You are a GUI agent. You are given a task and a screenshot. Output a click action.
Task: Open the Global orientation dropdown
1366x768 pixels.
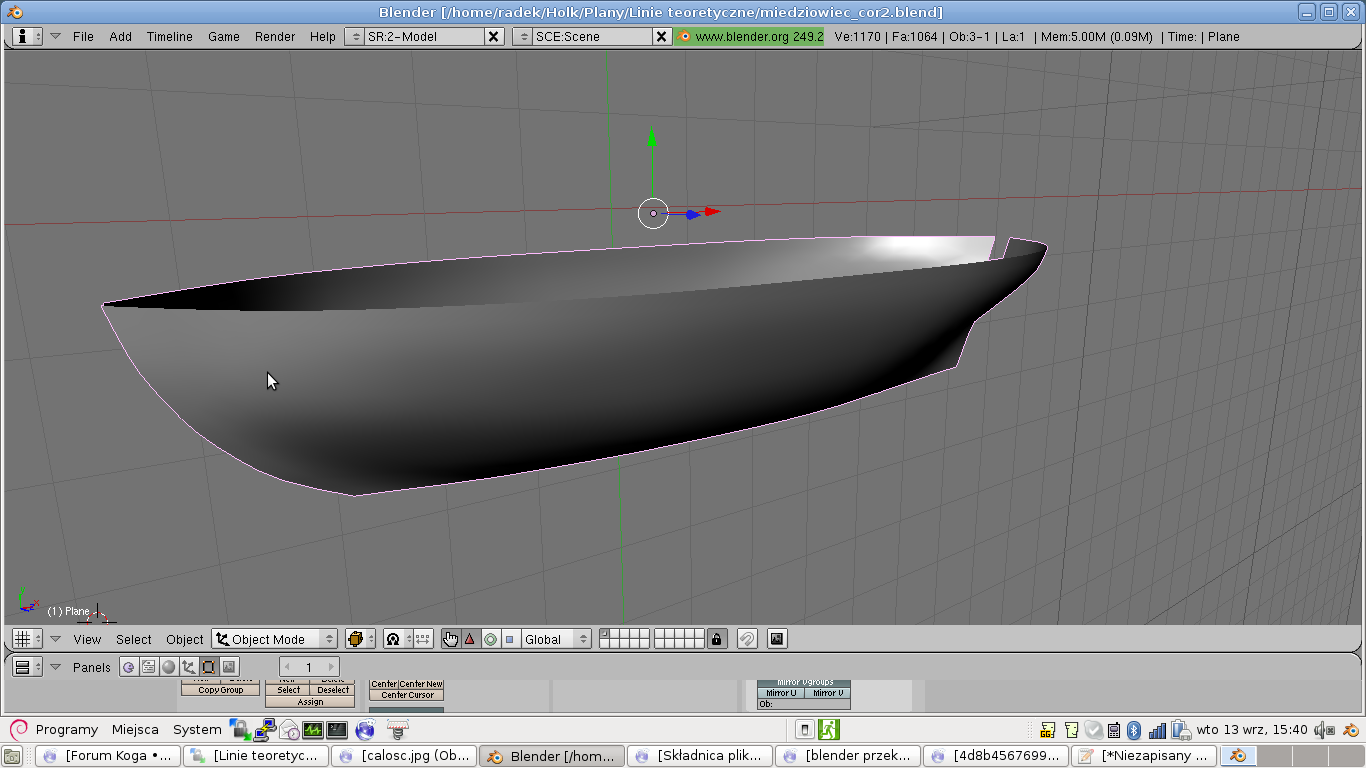[x=556, y=639]
